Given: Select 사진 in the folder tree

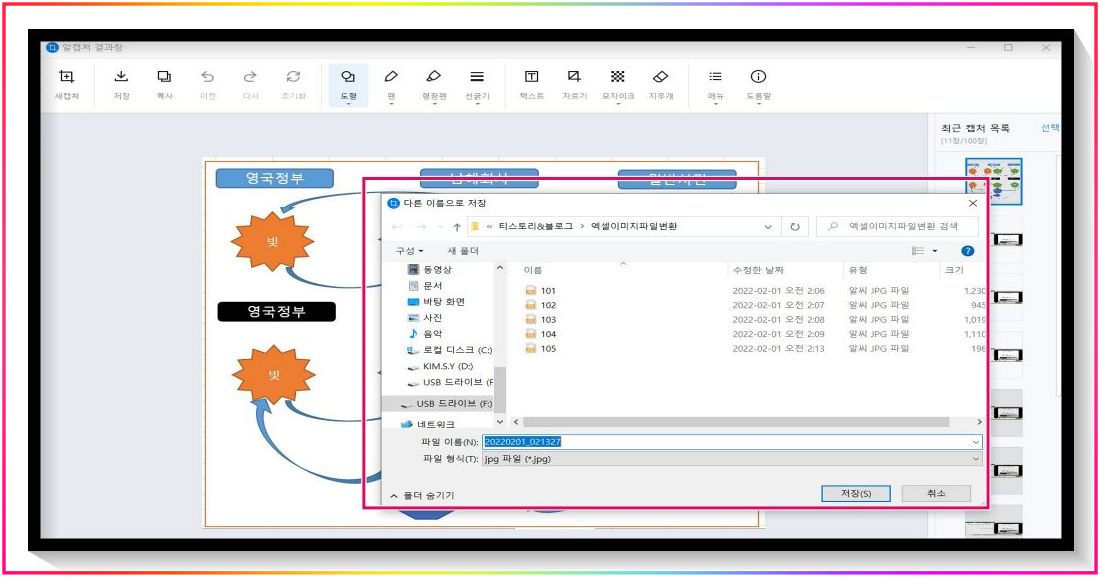Looking at the screenshot, I should [425, 318].
